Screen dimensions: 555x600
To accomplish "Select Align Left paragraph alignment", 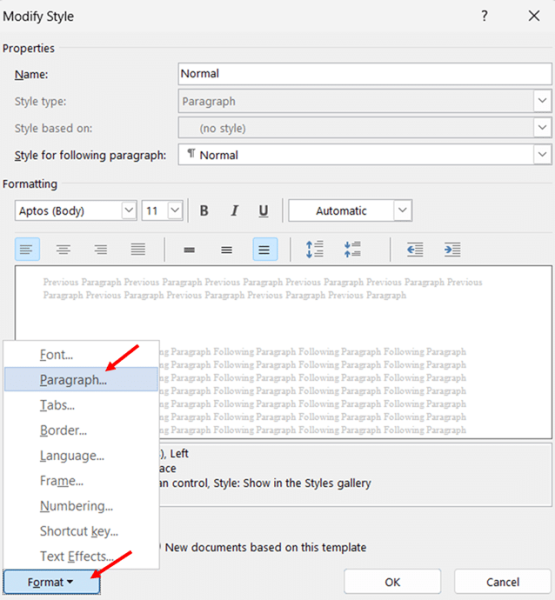I will [x=27, y=249].
